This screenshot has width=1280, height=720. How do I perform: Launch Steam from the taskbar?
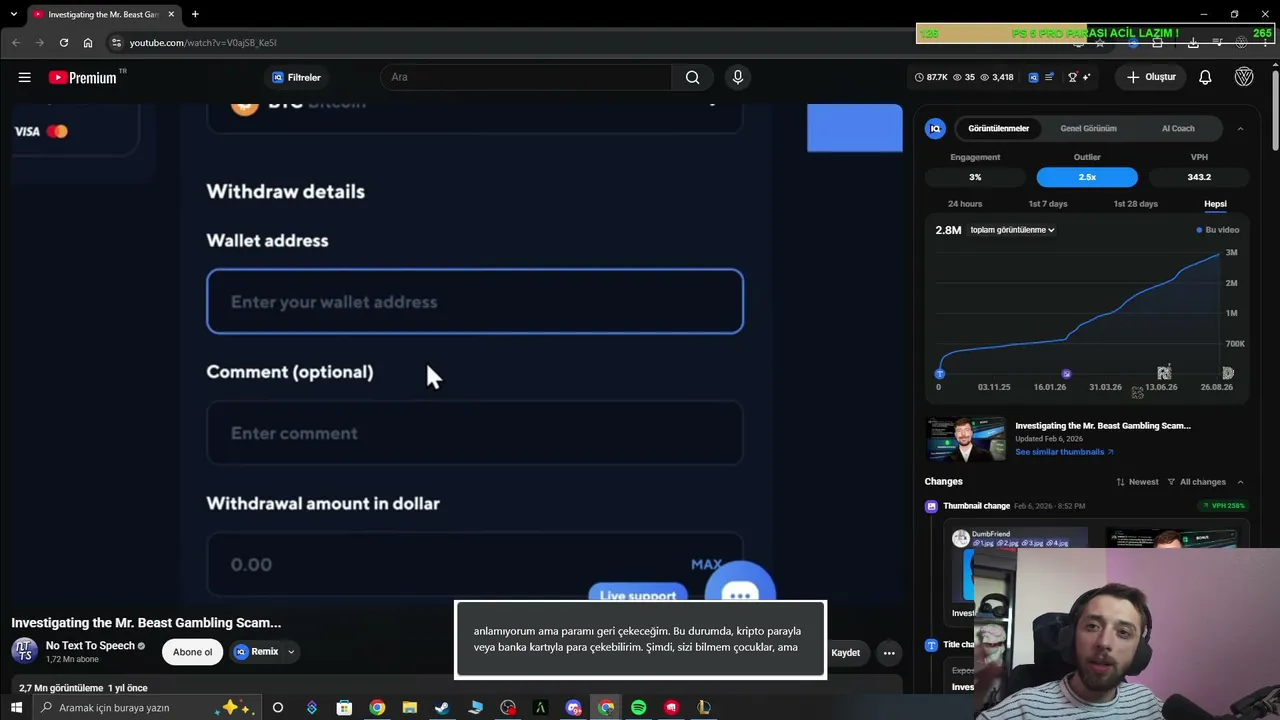pos(442,708)
